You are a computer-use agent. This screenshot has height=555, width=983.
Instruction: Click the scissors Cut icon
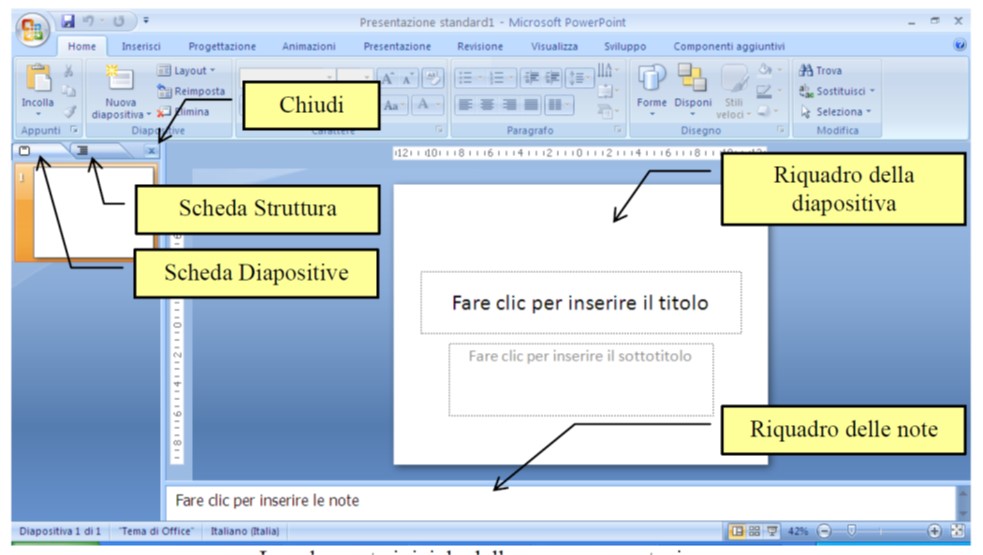tap(69, 71)
